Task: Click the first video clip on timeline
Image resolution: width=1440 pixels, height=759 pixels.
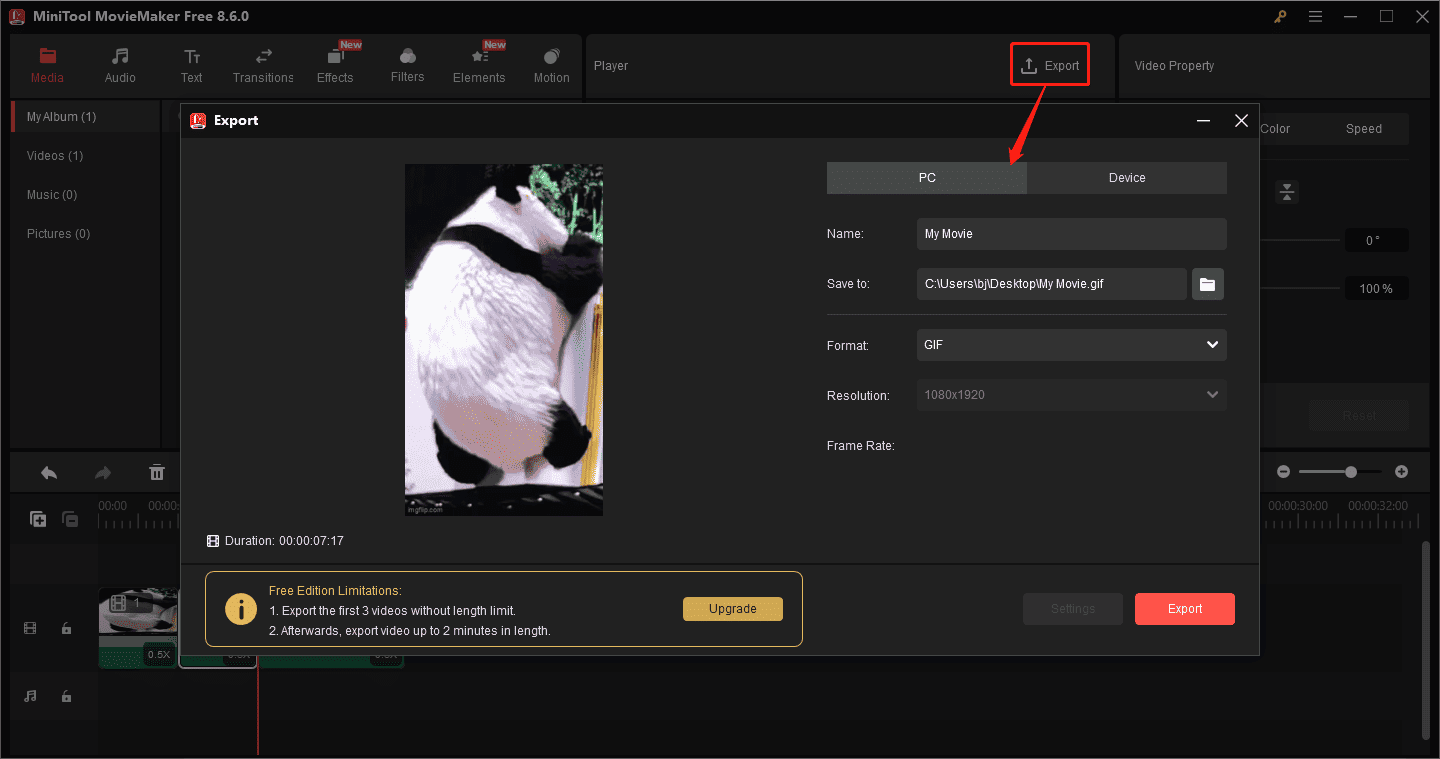Action: pyautogui.click(x=138, y=628)
